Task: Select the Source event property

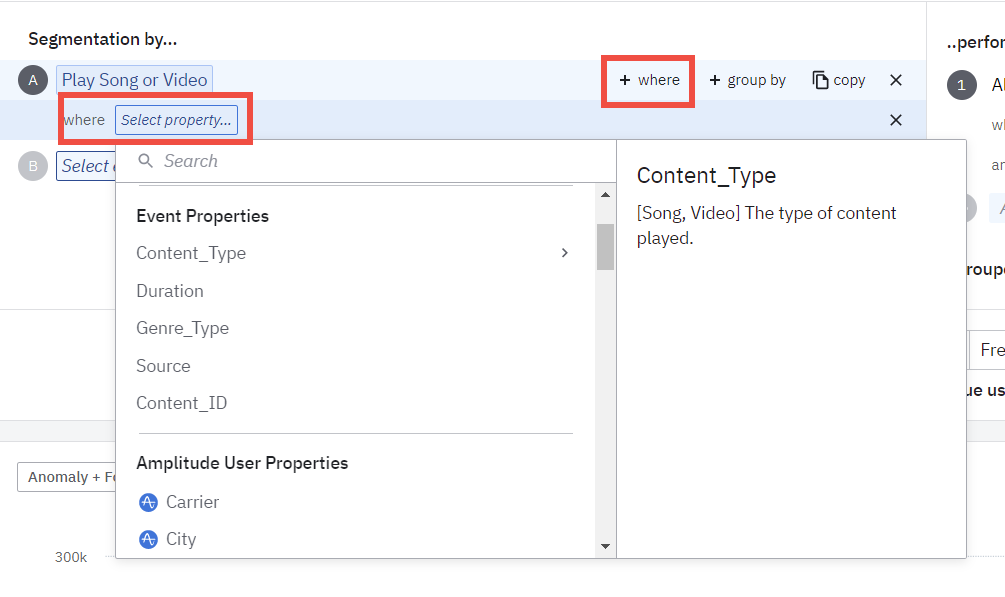Action: 163,366
